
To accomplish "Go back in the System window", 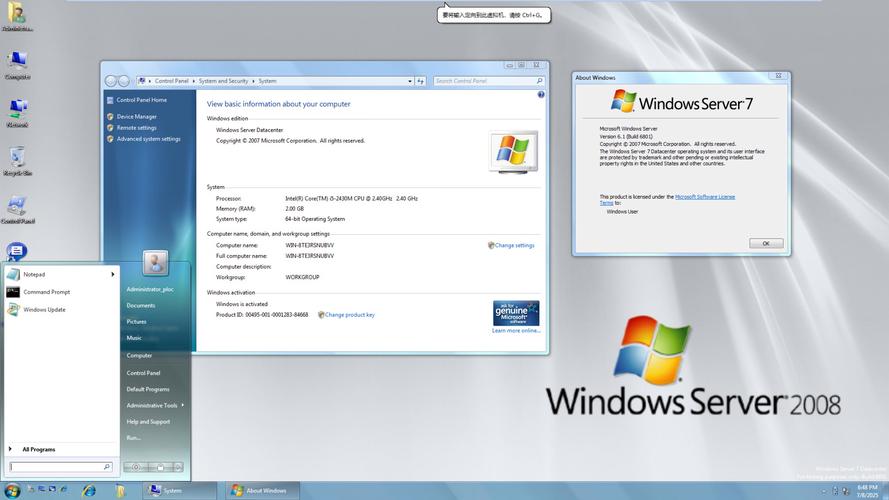I will pyautogui.click(x=111, y=81).
